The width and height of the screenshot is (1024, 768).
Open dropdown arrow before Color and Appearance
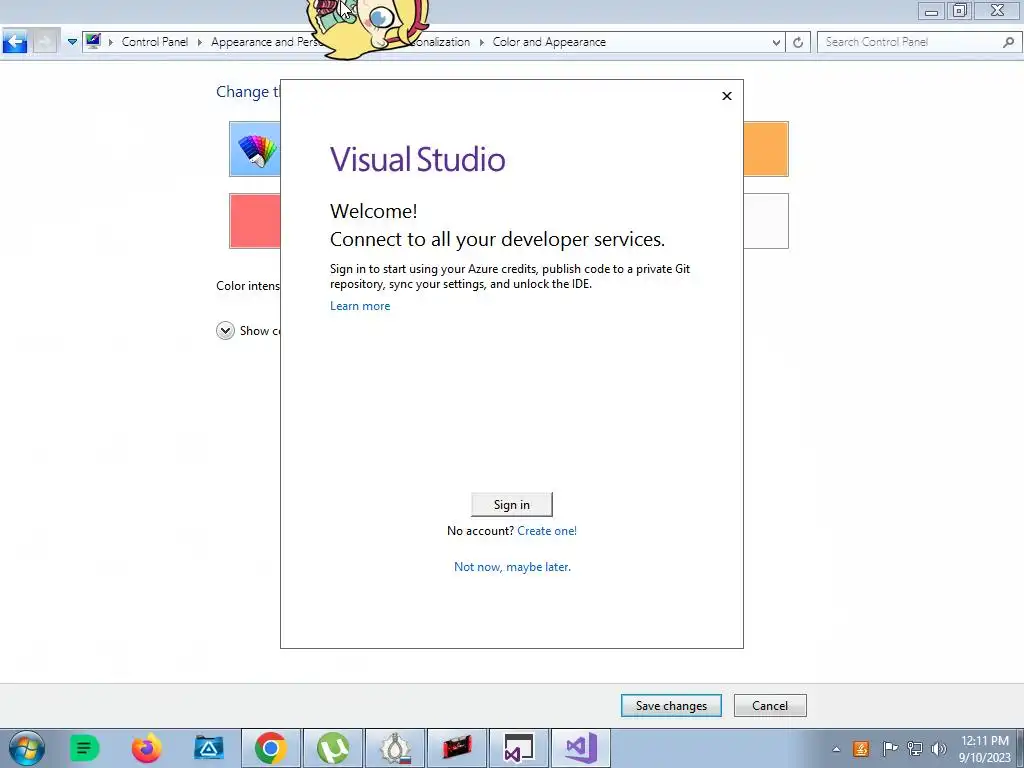481,42
